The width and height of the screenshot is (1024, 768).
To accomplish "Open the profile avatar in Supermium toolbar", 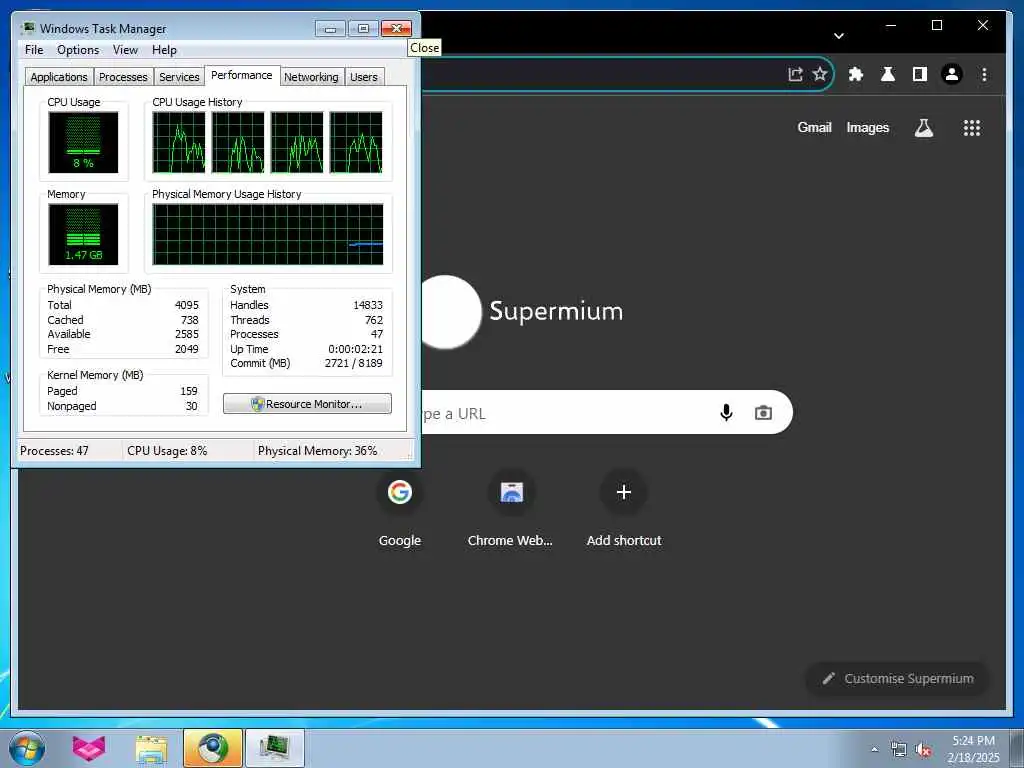I will pyautogui.click(x=952, y=74).
